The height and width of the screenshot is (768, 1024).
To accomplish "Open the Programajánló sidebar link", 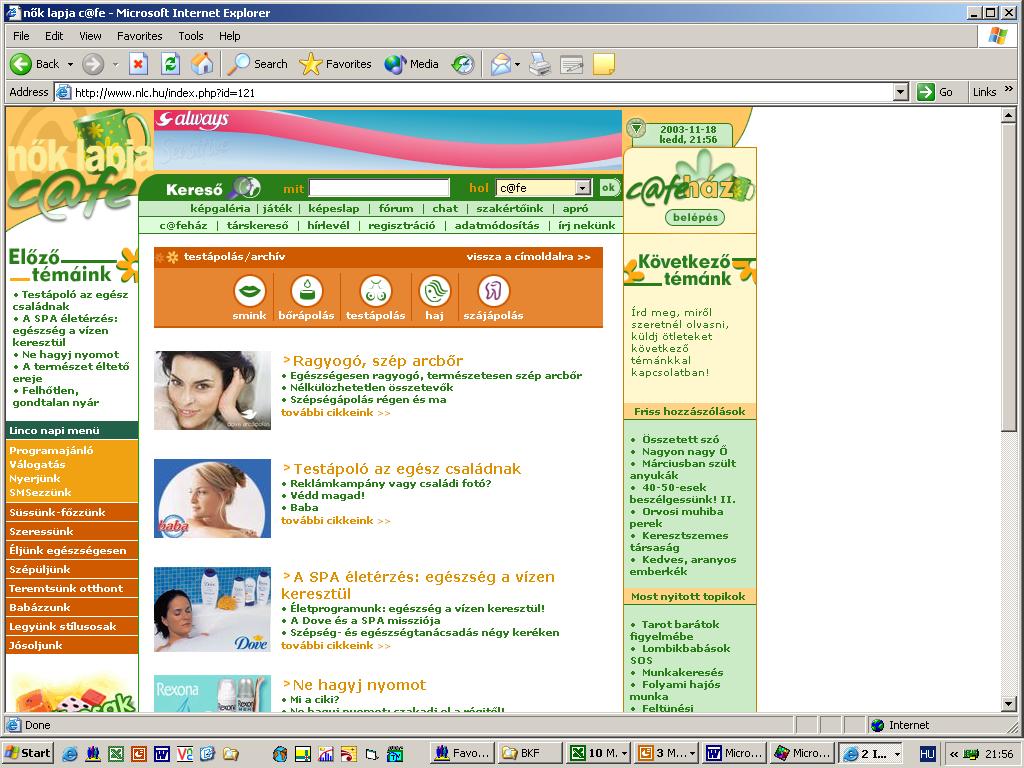I will click(x=51, y=451).
